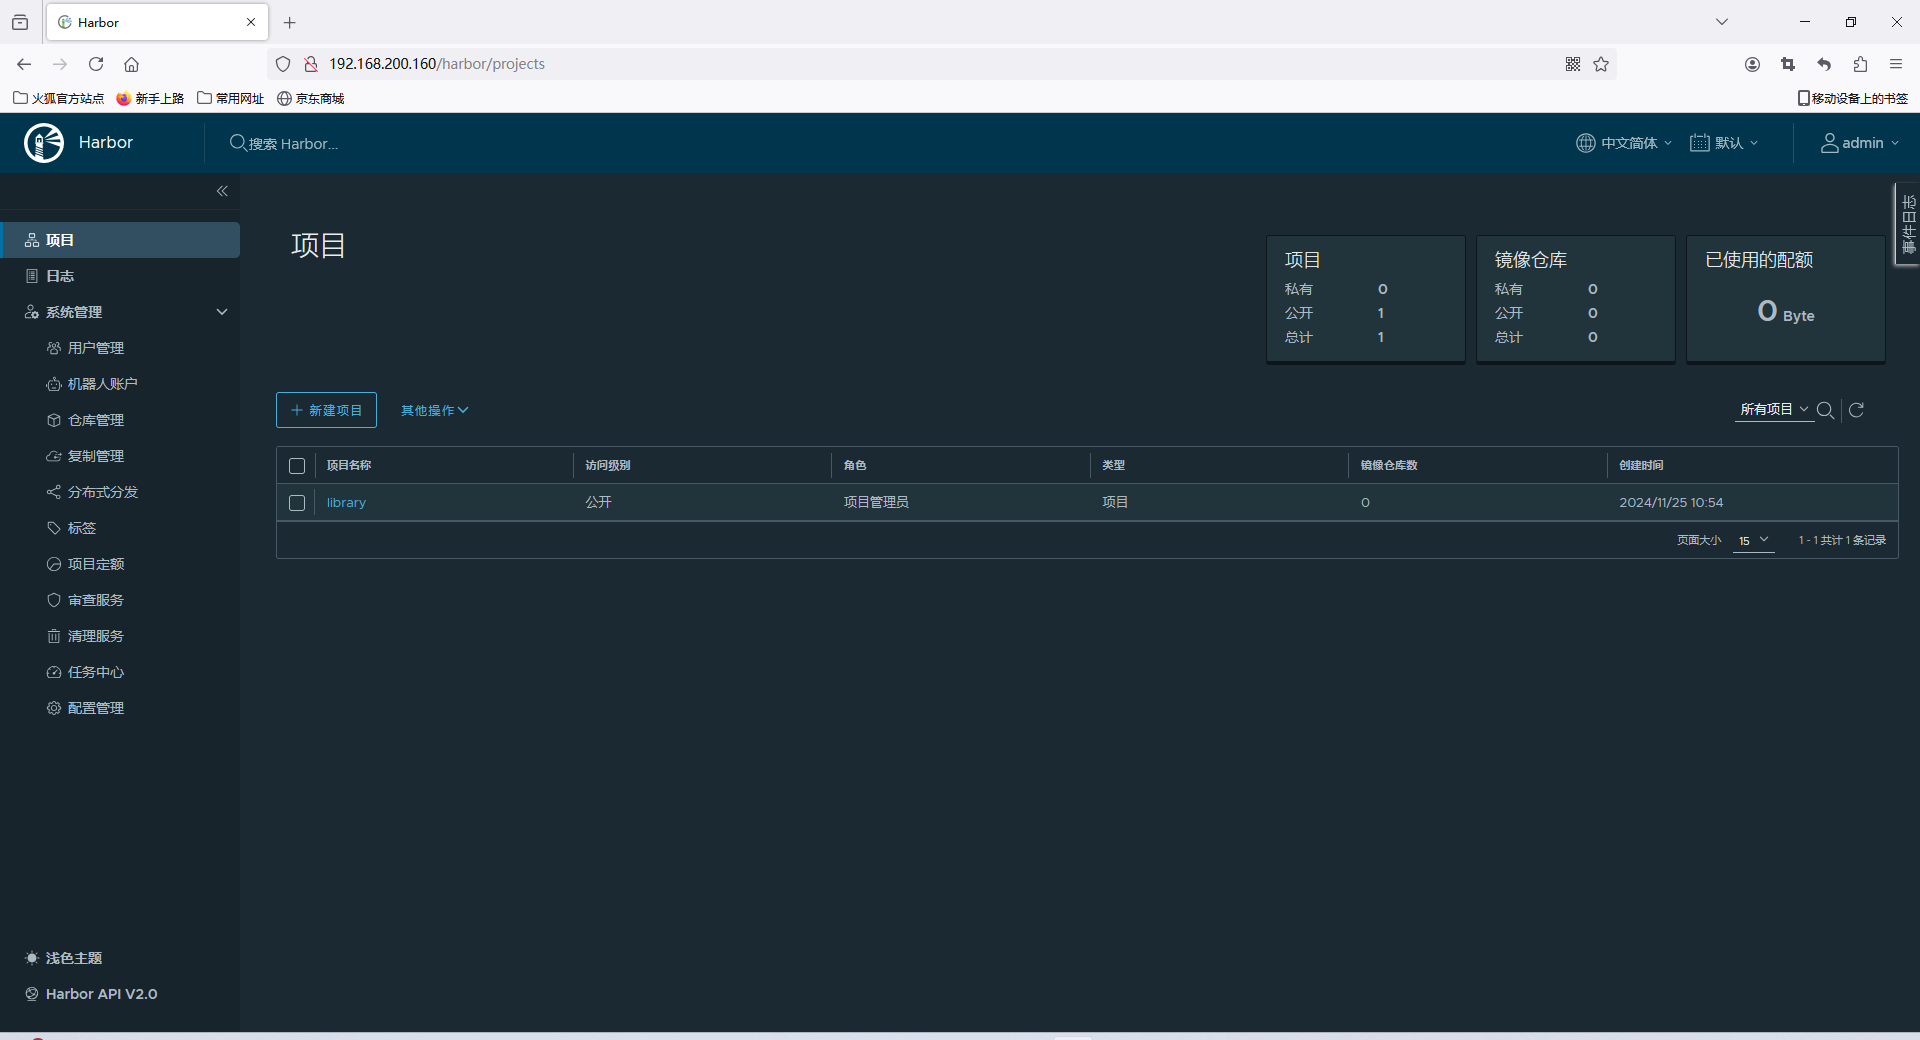
Task: Click the screenshot crop toolbar icon
Action: 1788,64
